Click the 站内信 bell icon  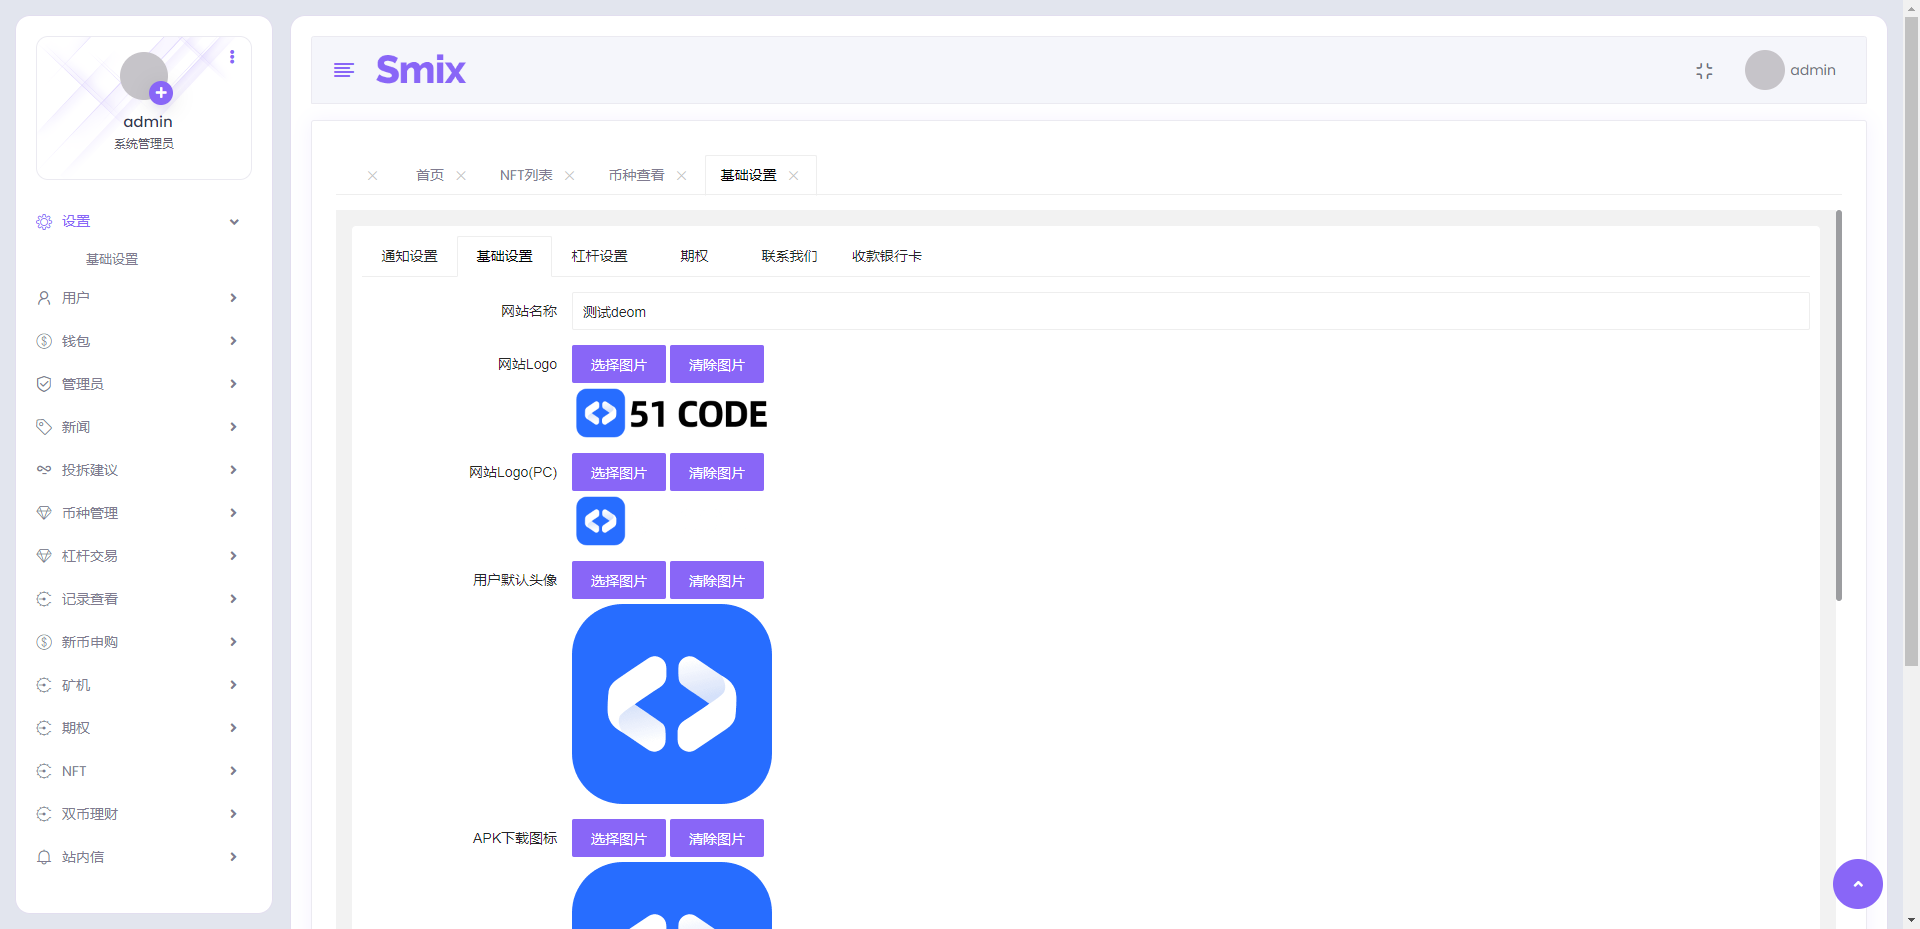coord(43,856)
